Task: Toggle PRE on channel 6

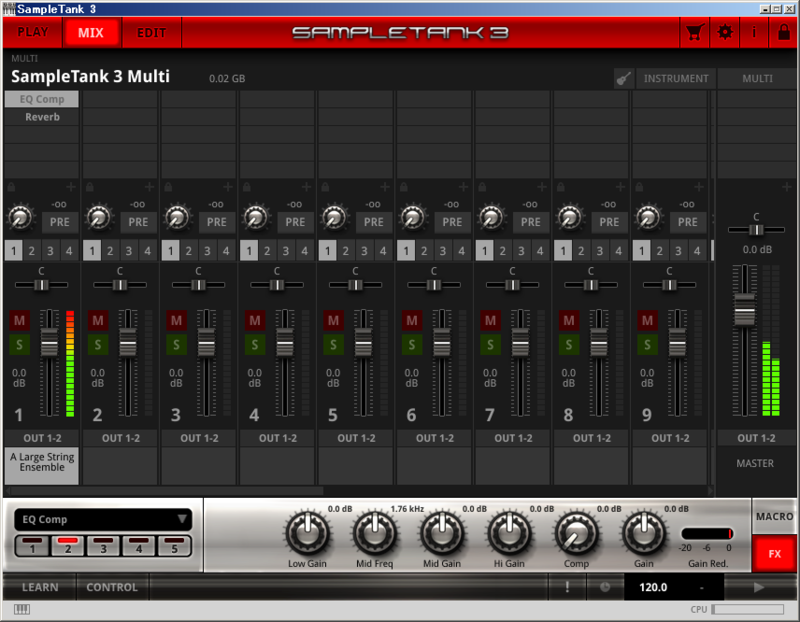Action: pyautogui.click(x=452, y=222)
